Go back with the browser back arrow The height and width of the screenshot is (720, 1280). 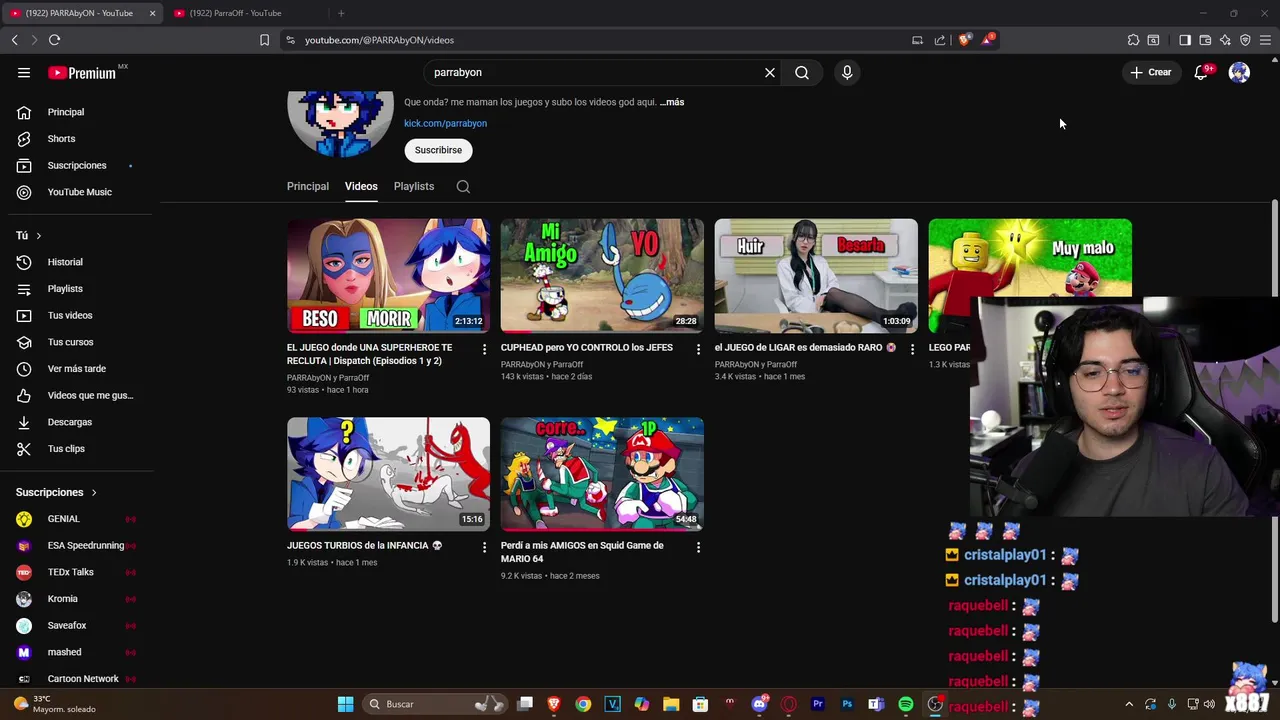tap(14, 40)
